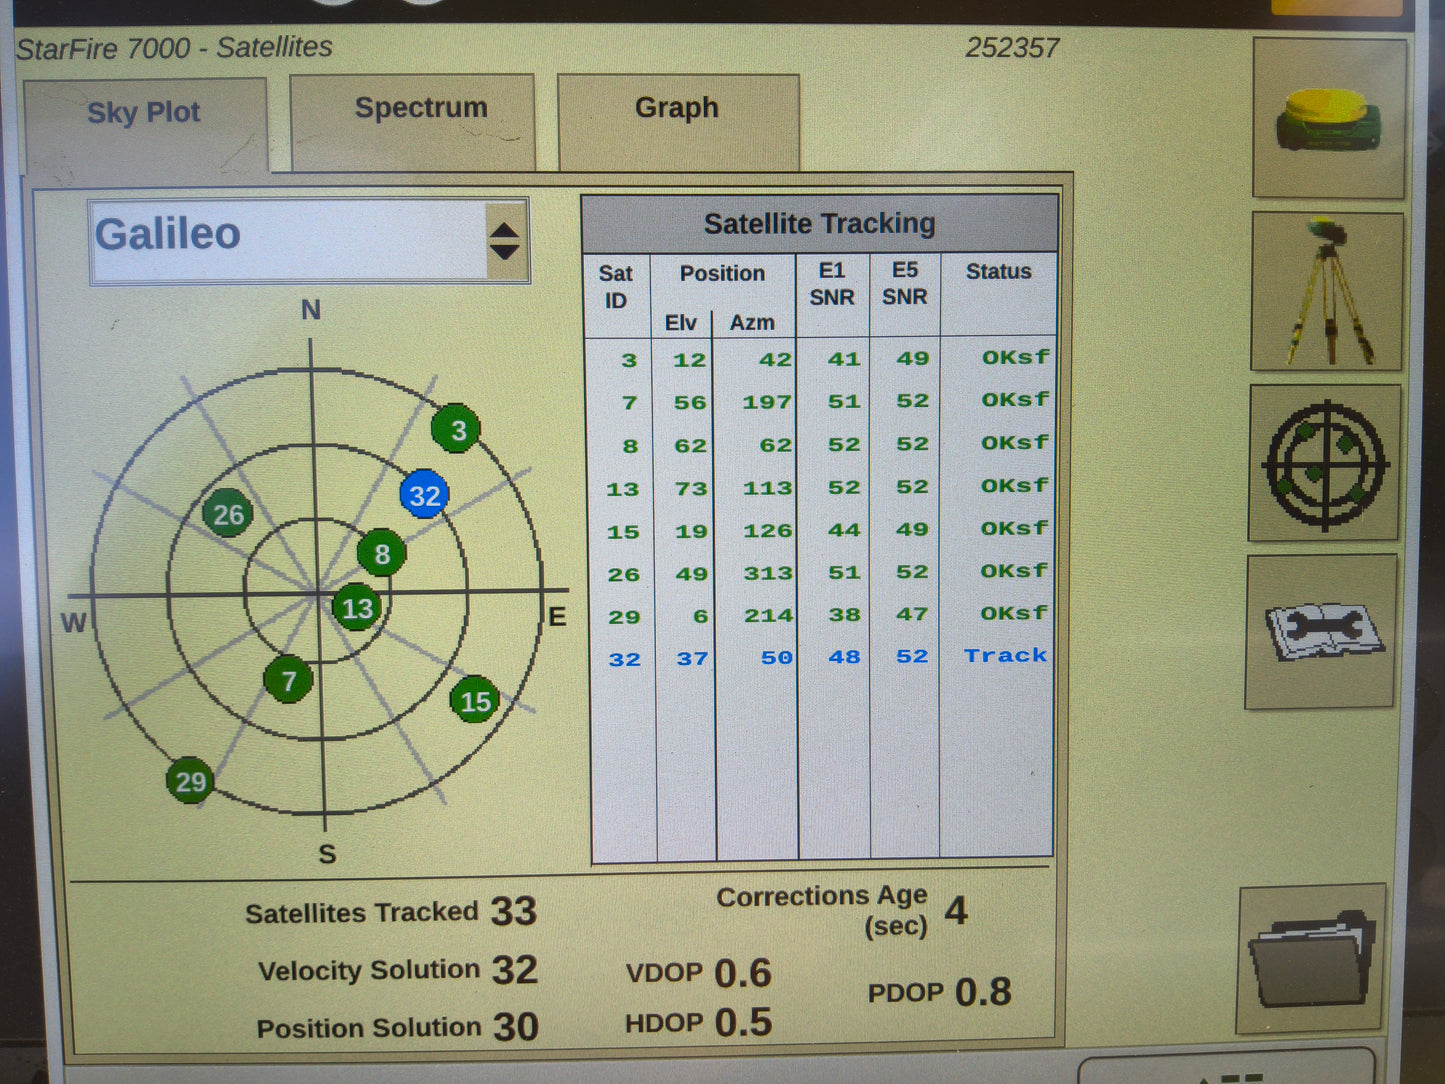
Task: Select Sat ID 29 in tracking table
Action: pyautogui.click(x=624, y=617)
